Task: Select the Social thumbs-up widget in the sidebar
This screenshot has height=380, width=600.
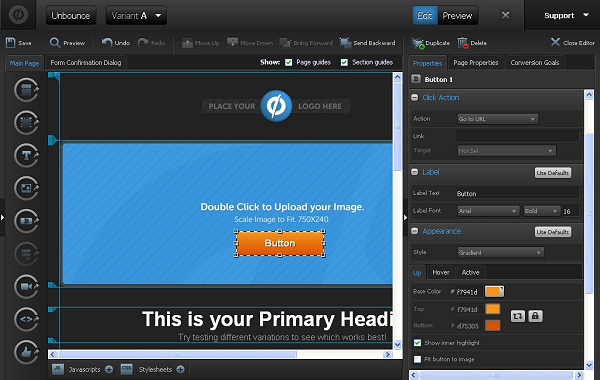Action: point(26,352)
